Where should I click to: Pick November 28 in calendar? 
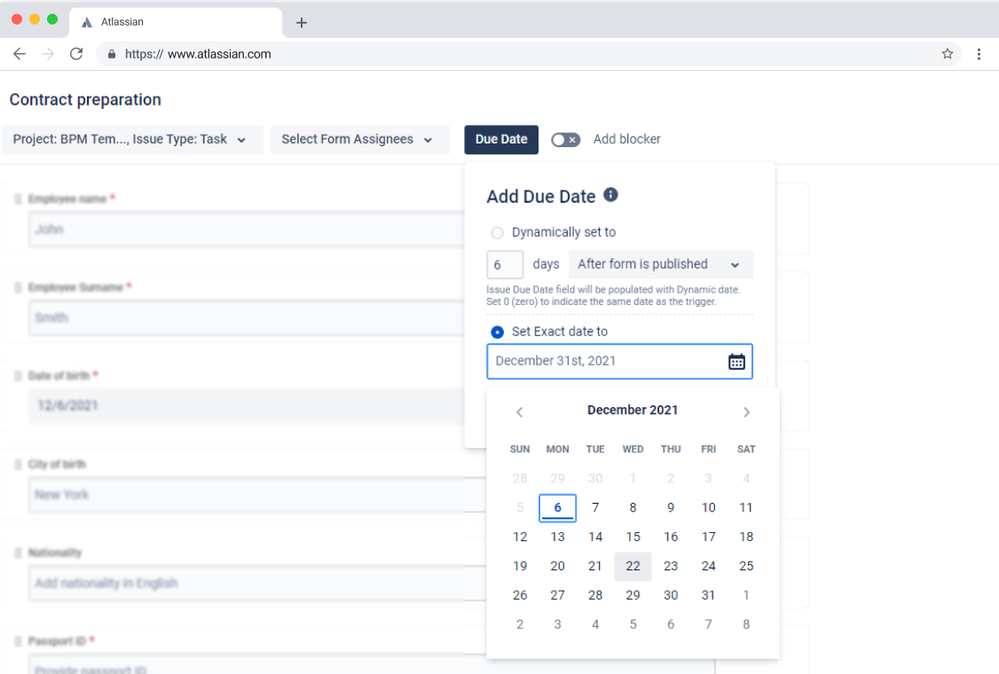coord(520,478)
